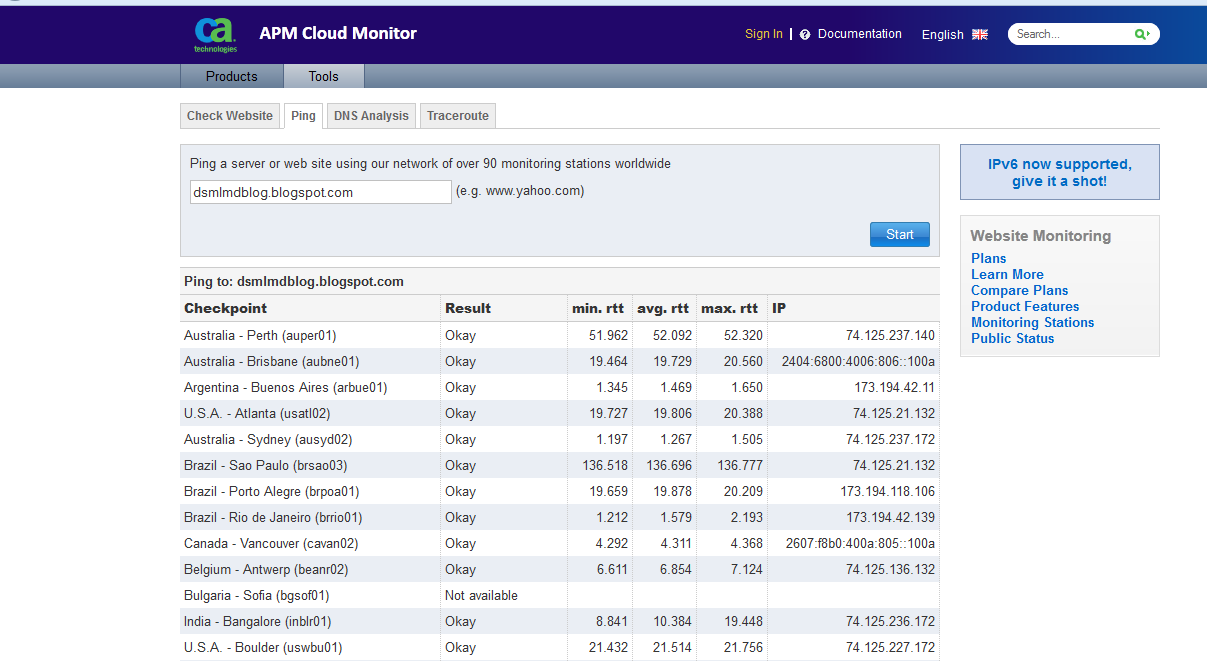
Task: Select the Belgium - Antwerp (beanr02) row
Action: [560, 569]
